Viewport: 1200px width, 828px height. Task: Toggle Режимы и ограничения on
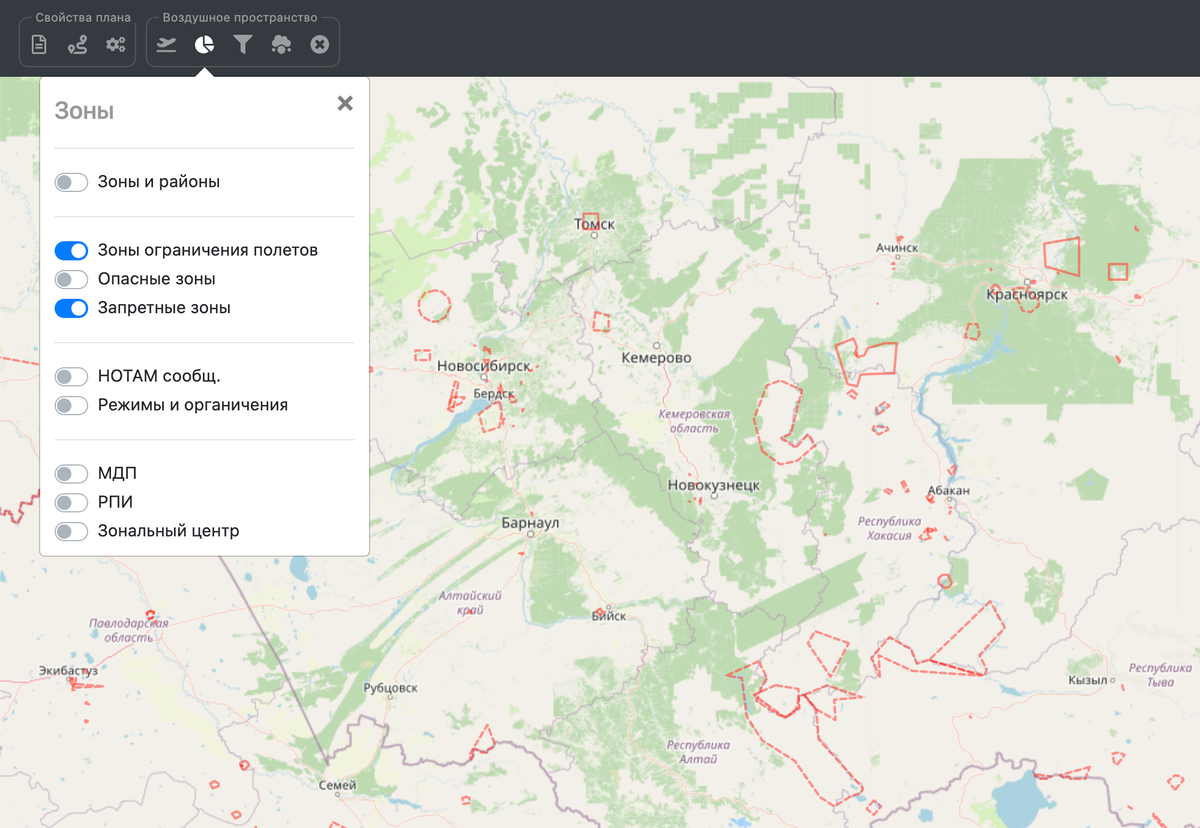click(x=71, y=405)
